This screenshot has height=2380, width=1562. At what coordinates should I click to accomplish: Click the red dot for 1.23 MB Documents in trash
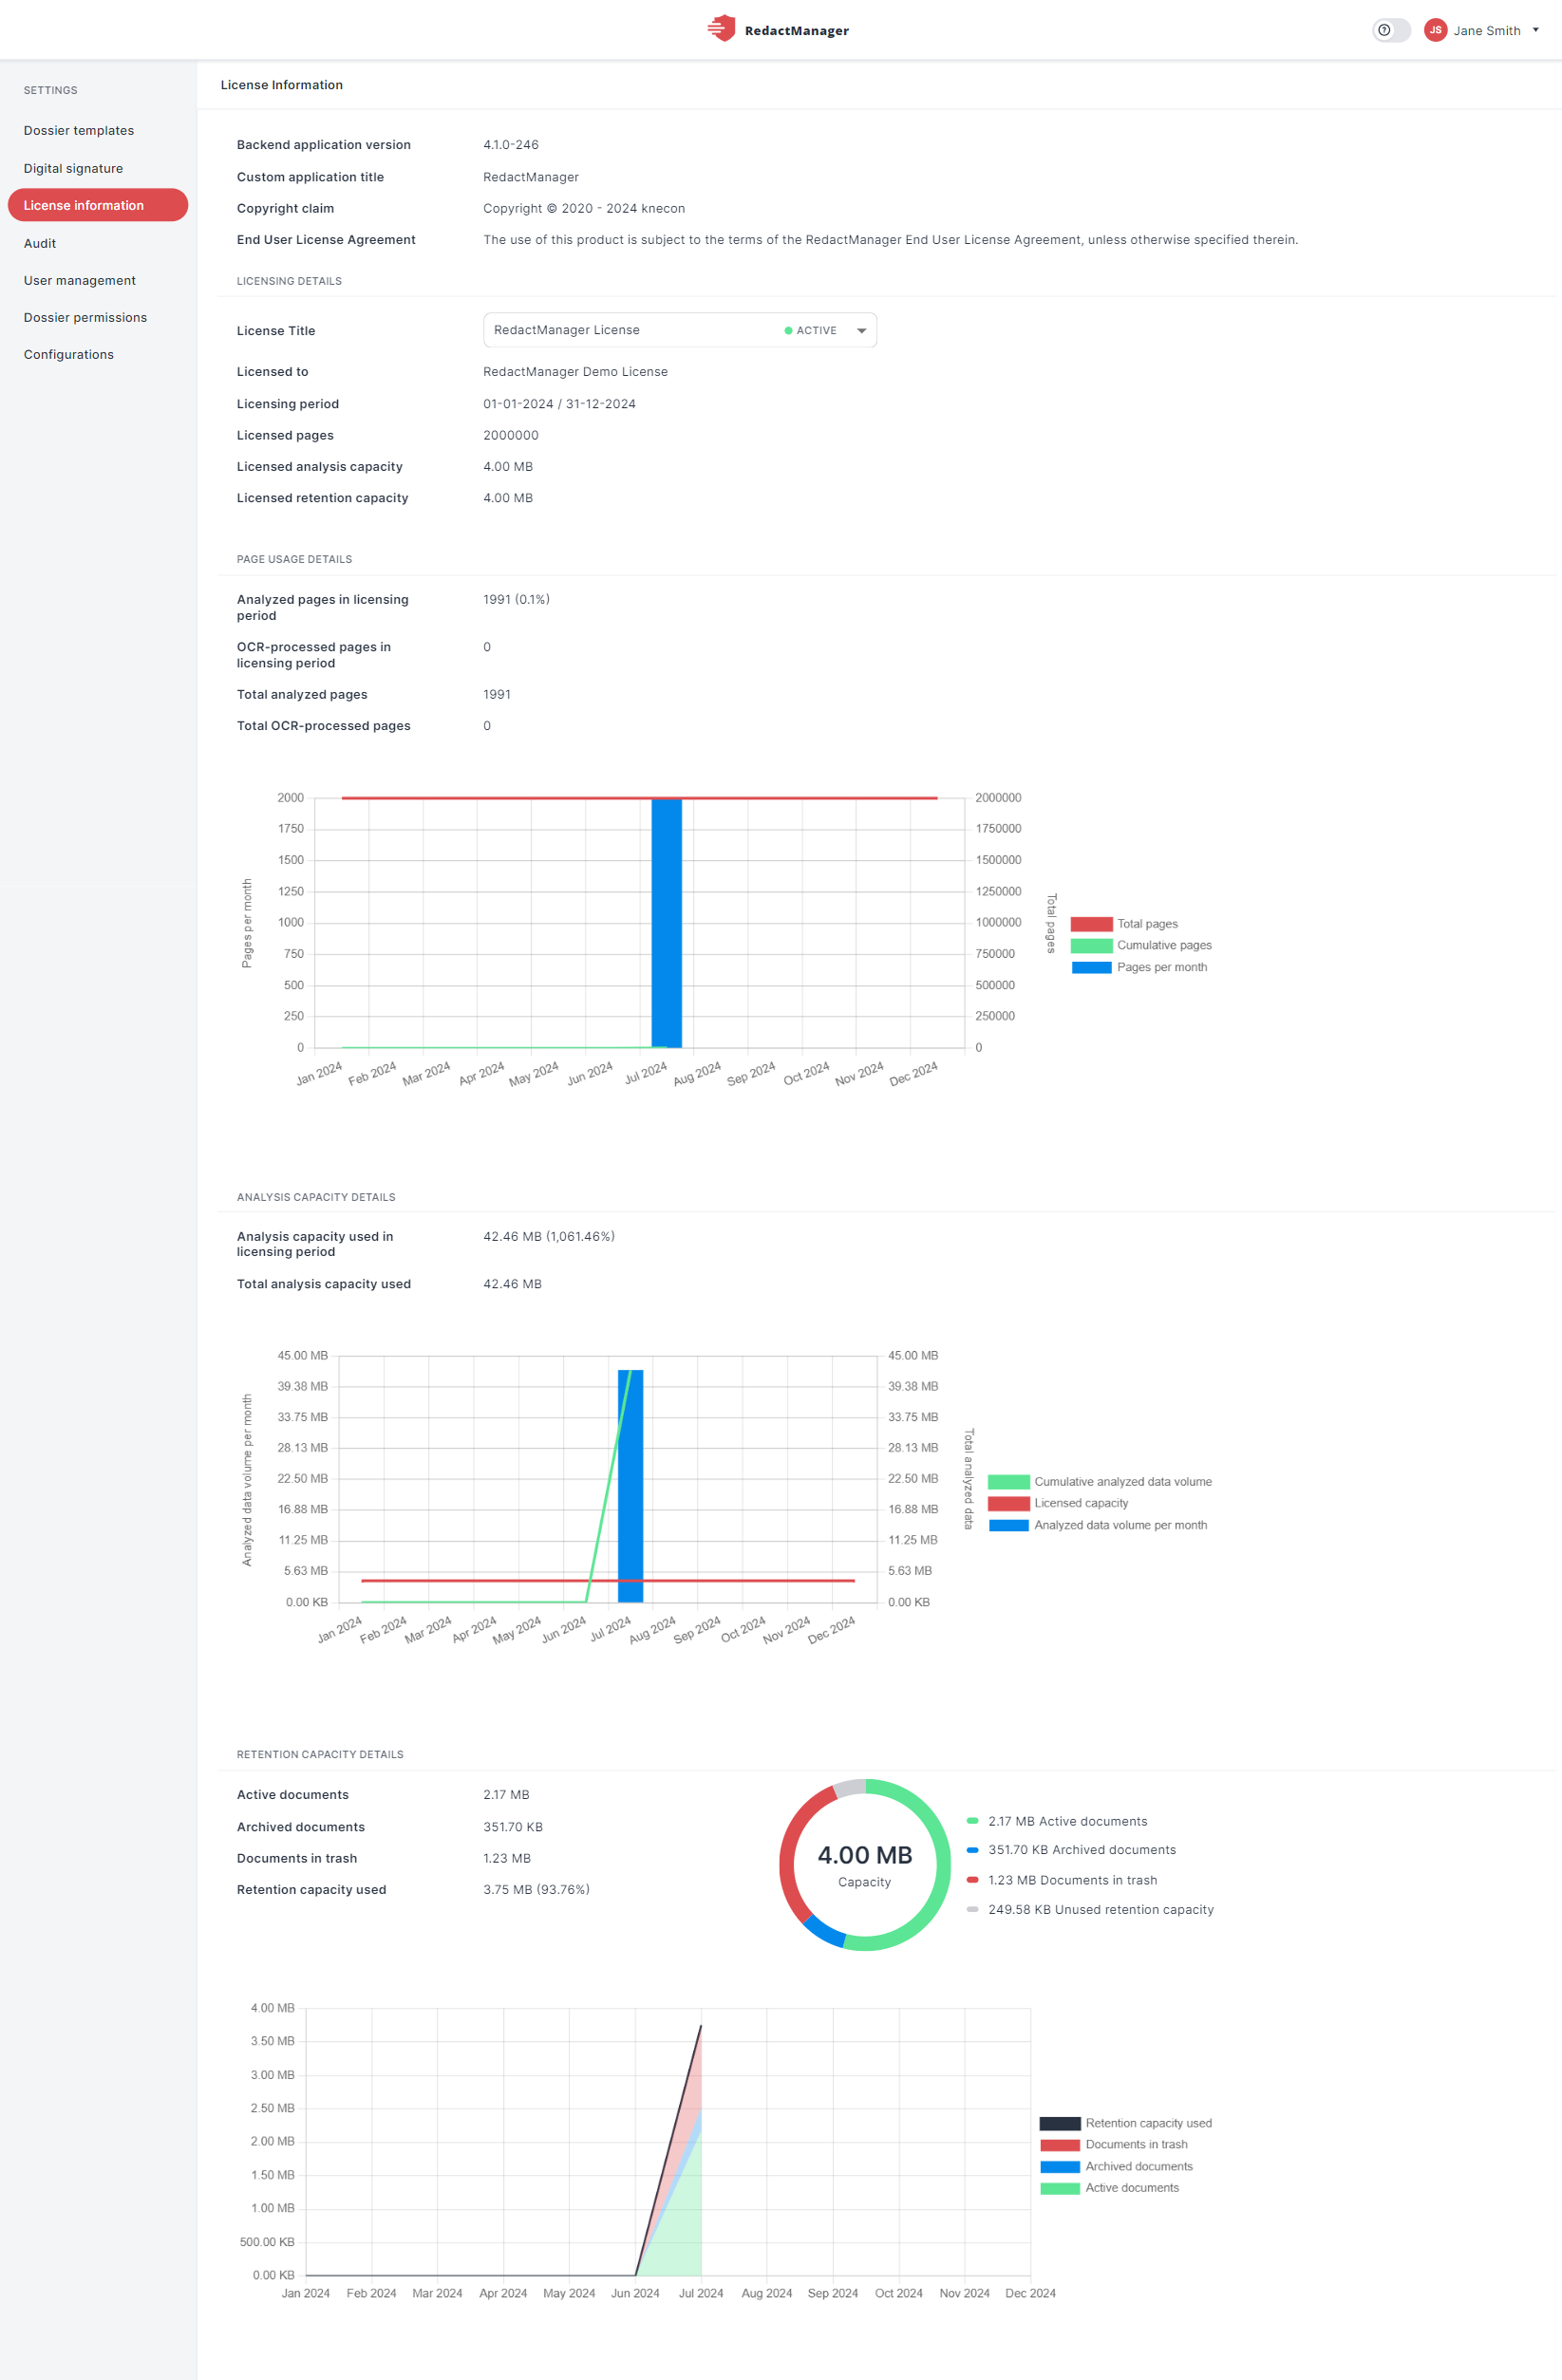coord(972,1880)
